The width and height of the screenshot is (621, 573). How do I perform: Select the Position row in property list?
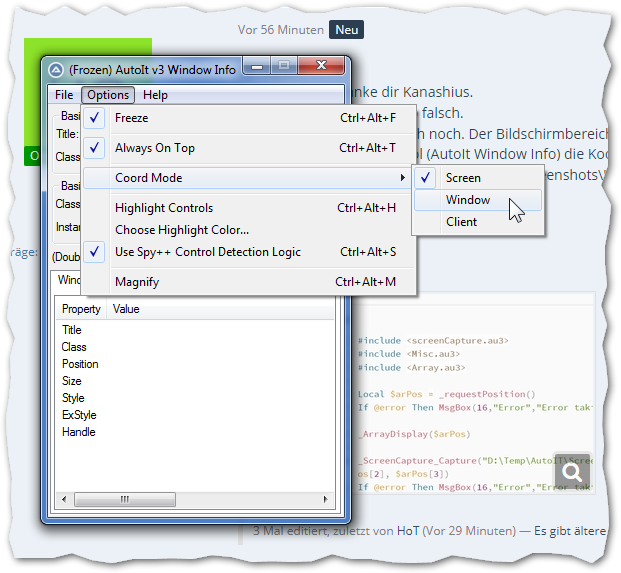(80, 364)
